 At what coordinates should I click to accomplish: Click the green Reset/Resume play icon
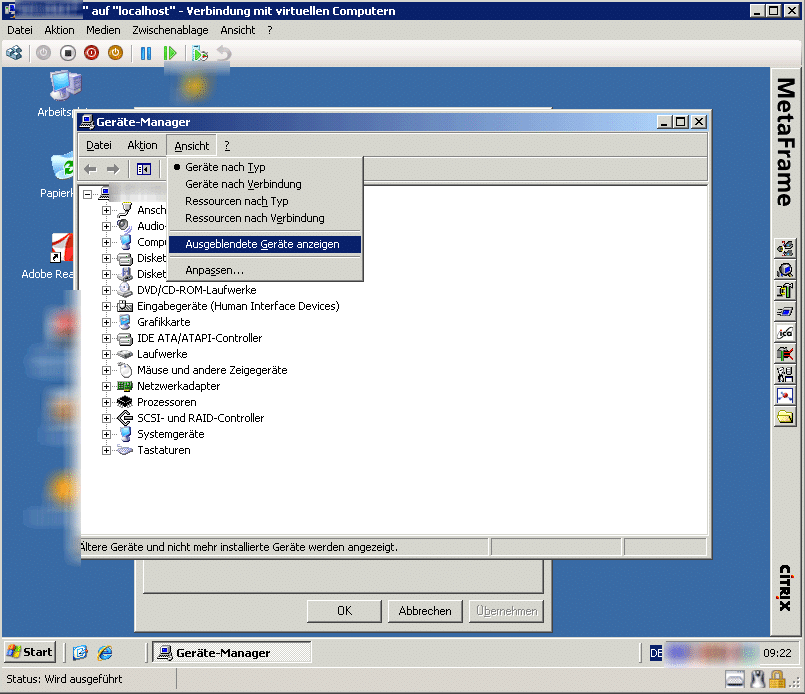click(x=170, y=53)
